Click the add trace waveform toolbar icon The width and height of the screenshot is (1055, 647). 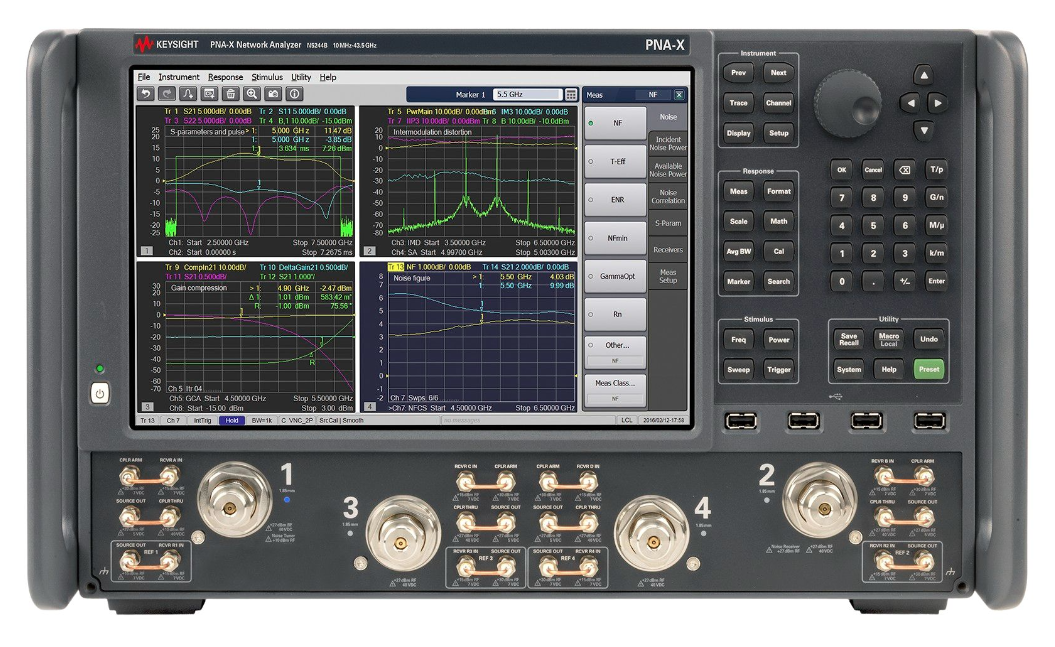coord(188,94)
